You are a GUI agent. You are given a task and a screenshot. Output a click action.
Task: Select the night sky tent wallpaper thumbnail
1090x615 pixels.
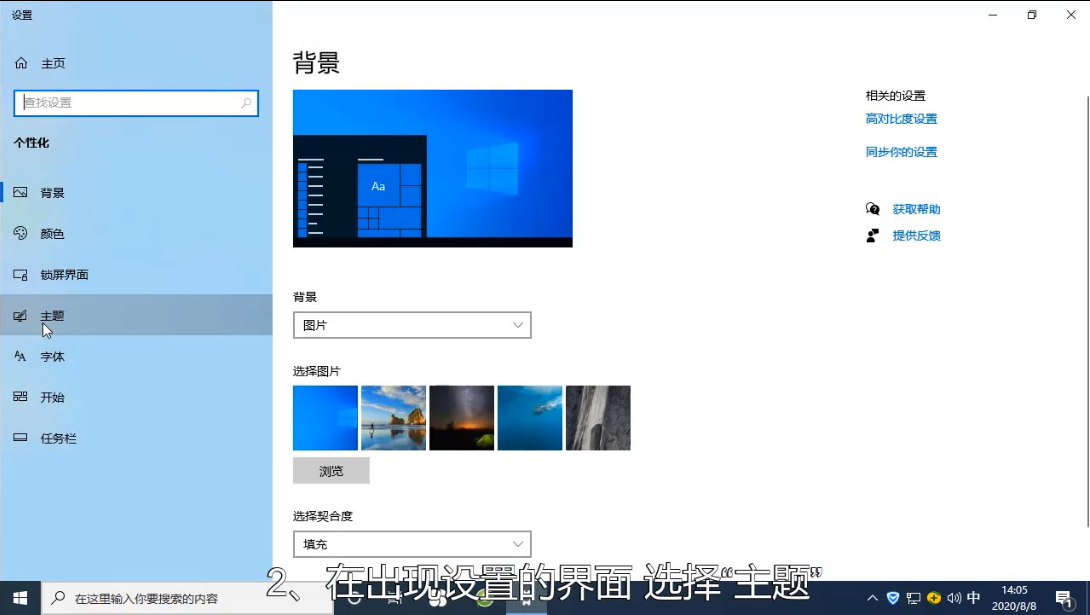point(462,418)
